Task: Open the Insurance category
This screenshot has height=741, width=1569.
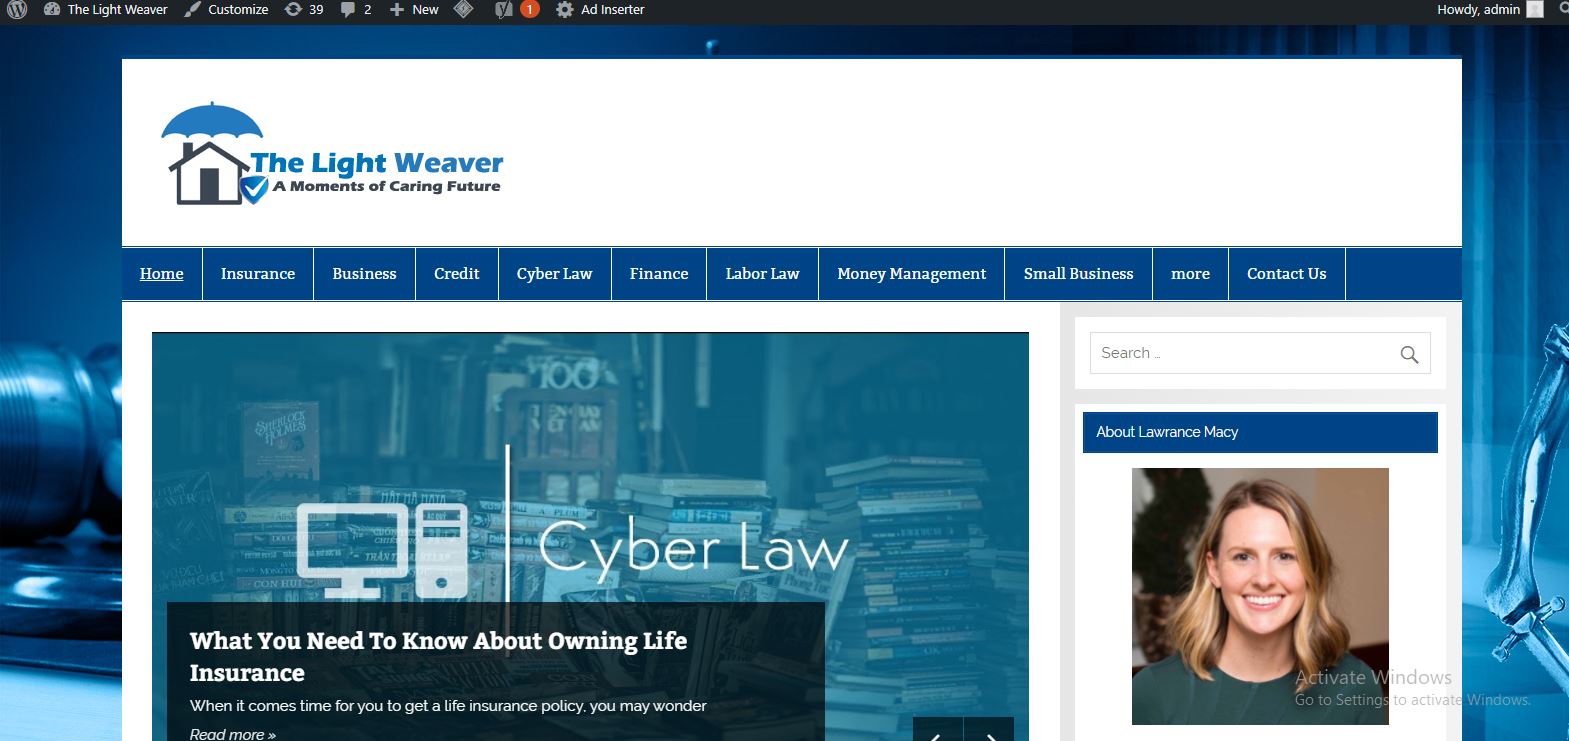Action: [x=258, y=274]
